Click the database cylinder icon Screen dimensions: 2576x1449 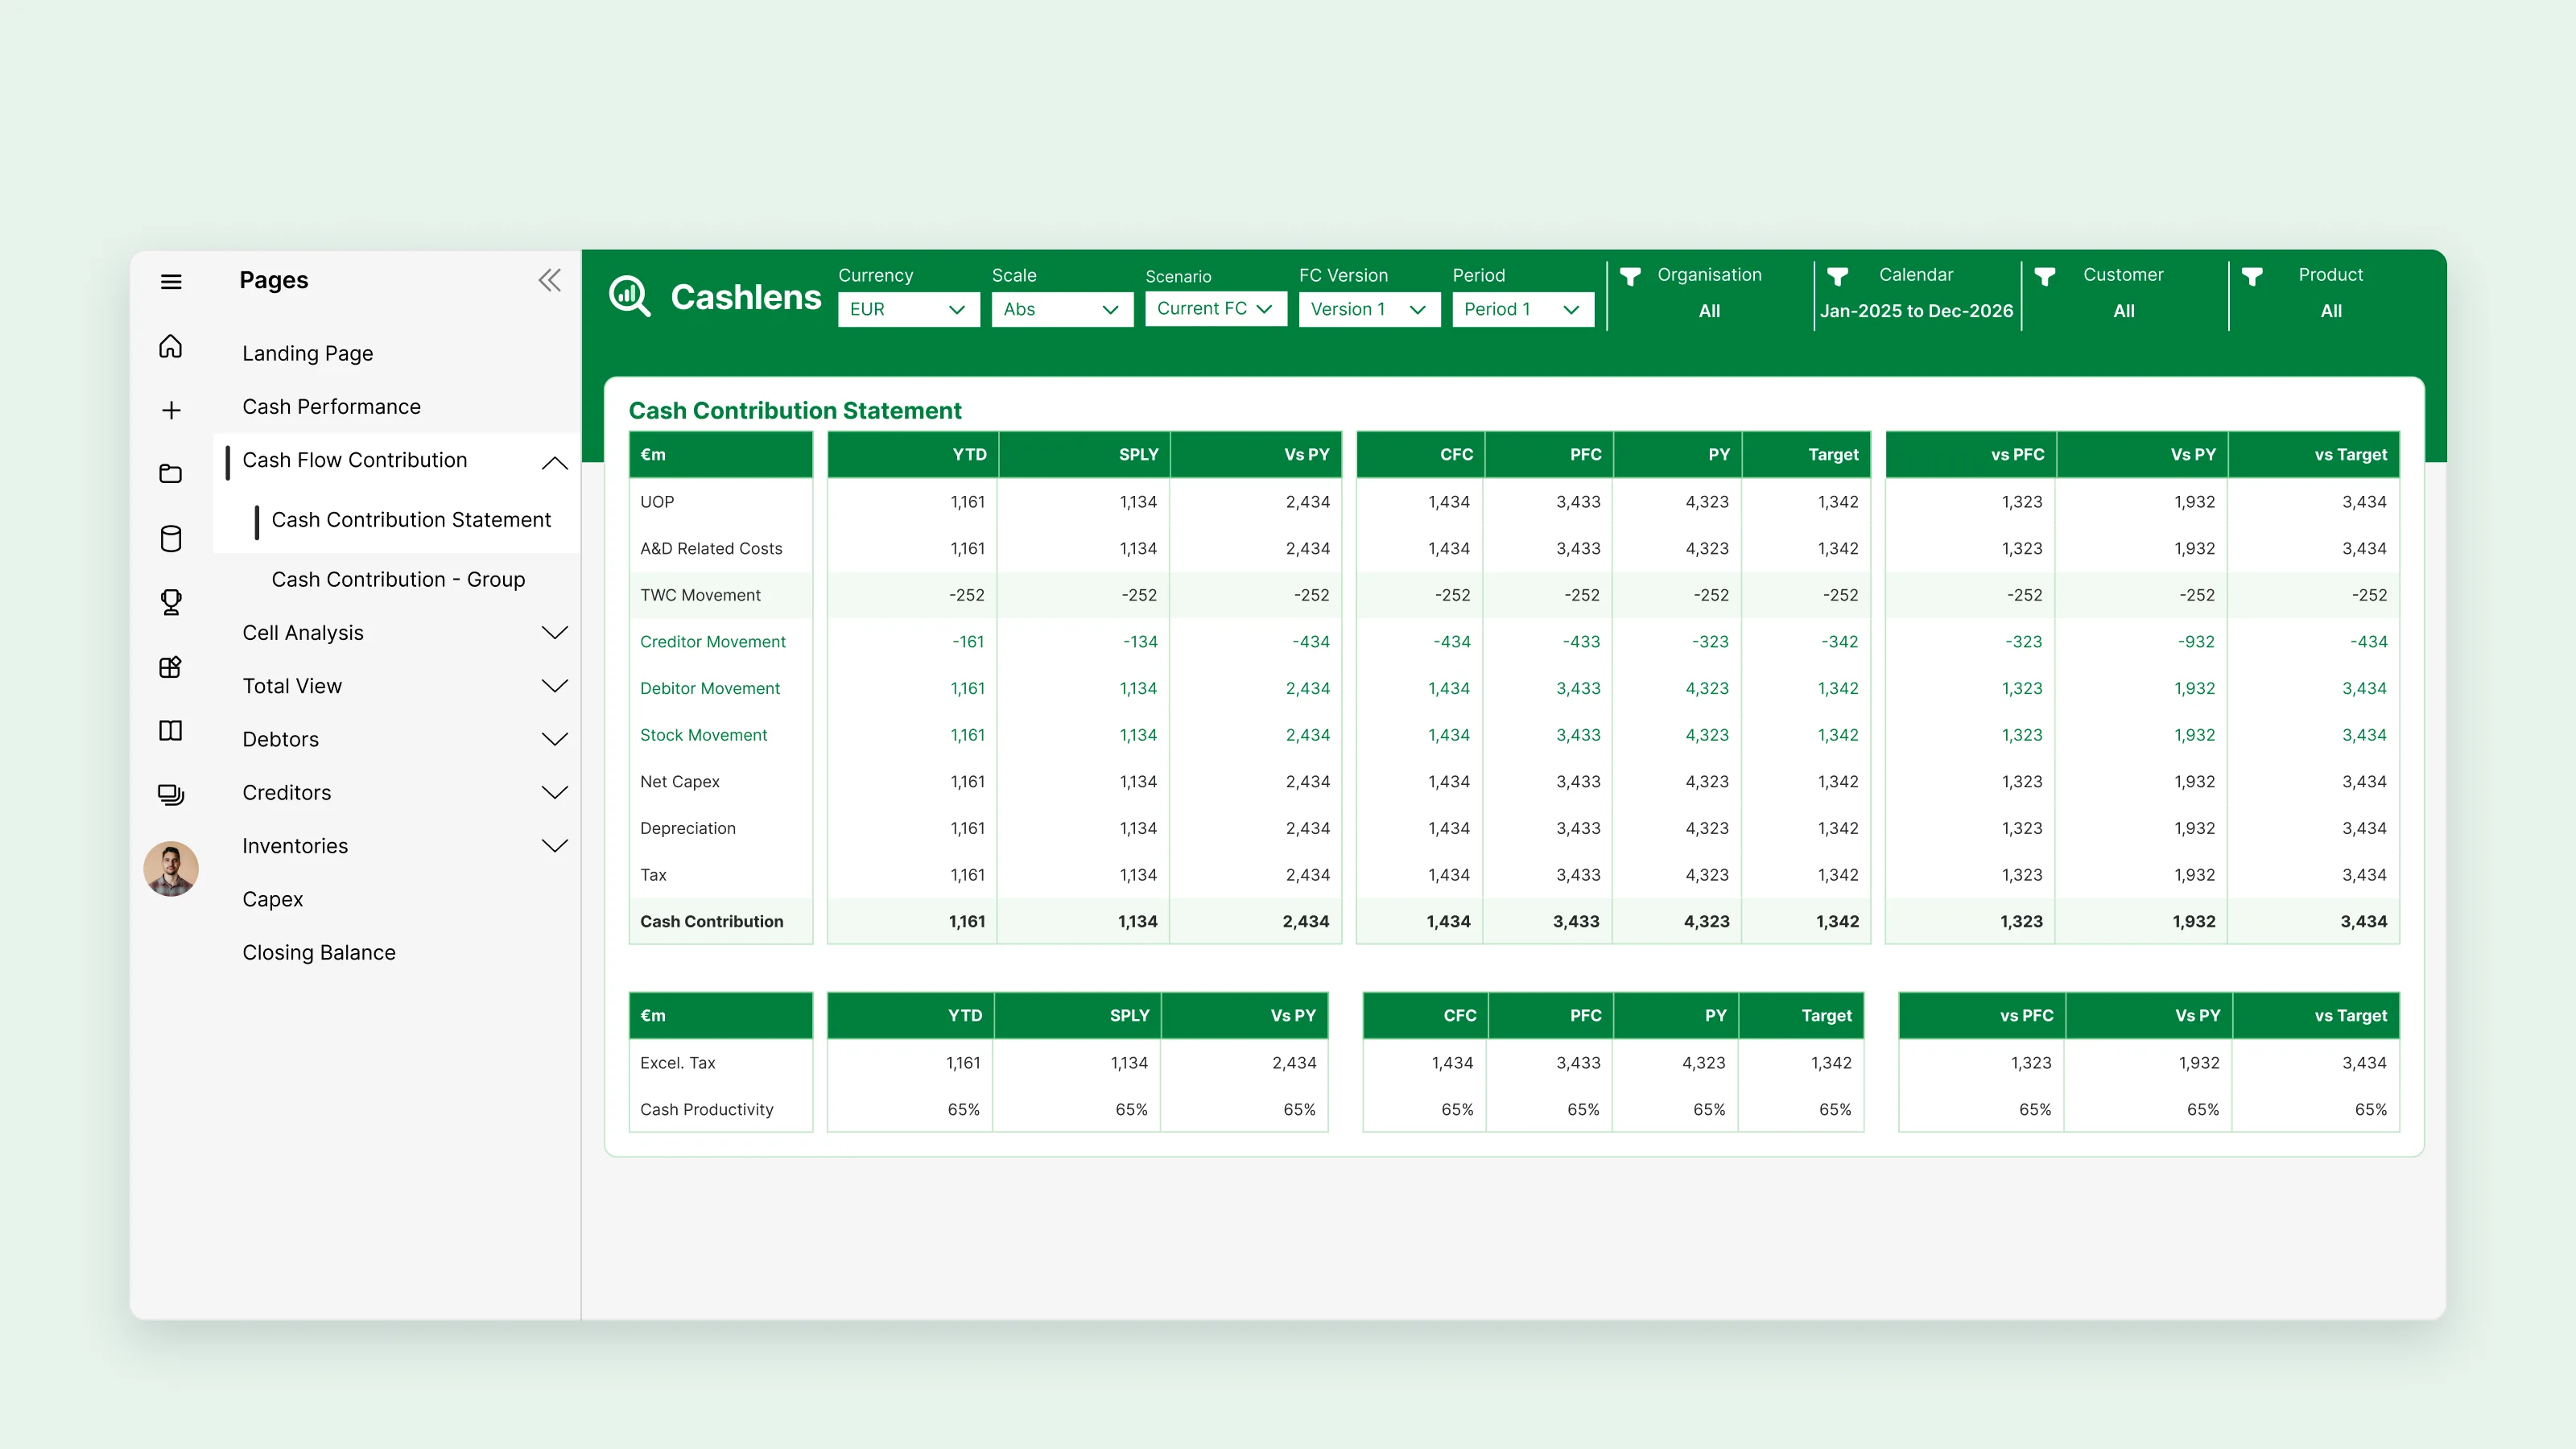[x=171, y=538]
